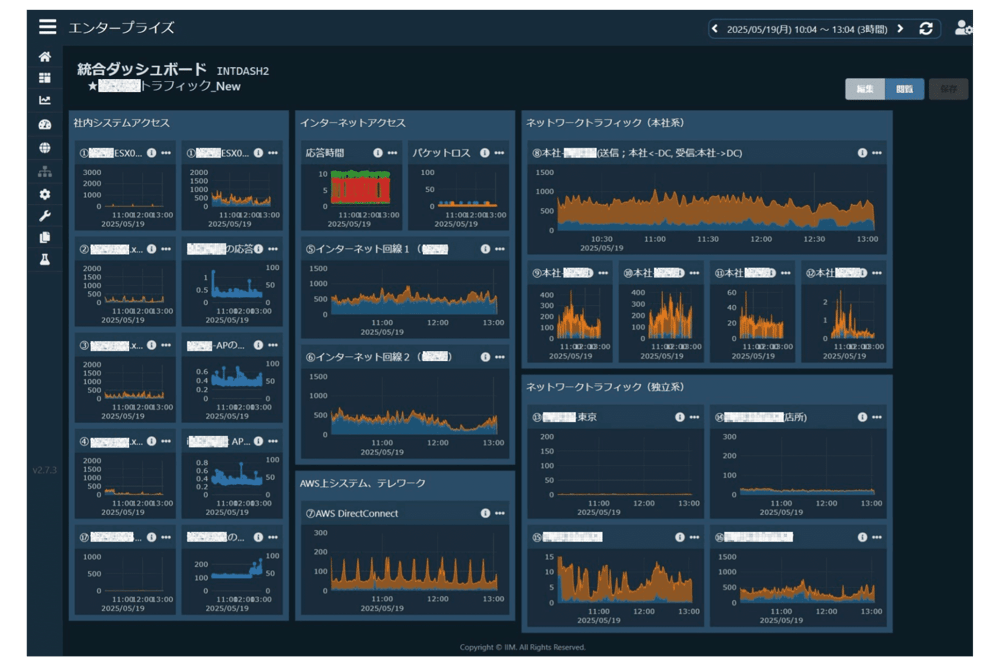Show info for ⑯ widget
This screenshot has width=1000, height=666.
point(862,537)
